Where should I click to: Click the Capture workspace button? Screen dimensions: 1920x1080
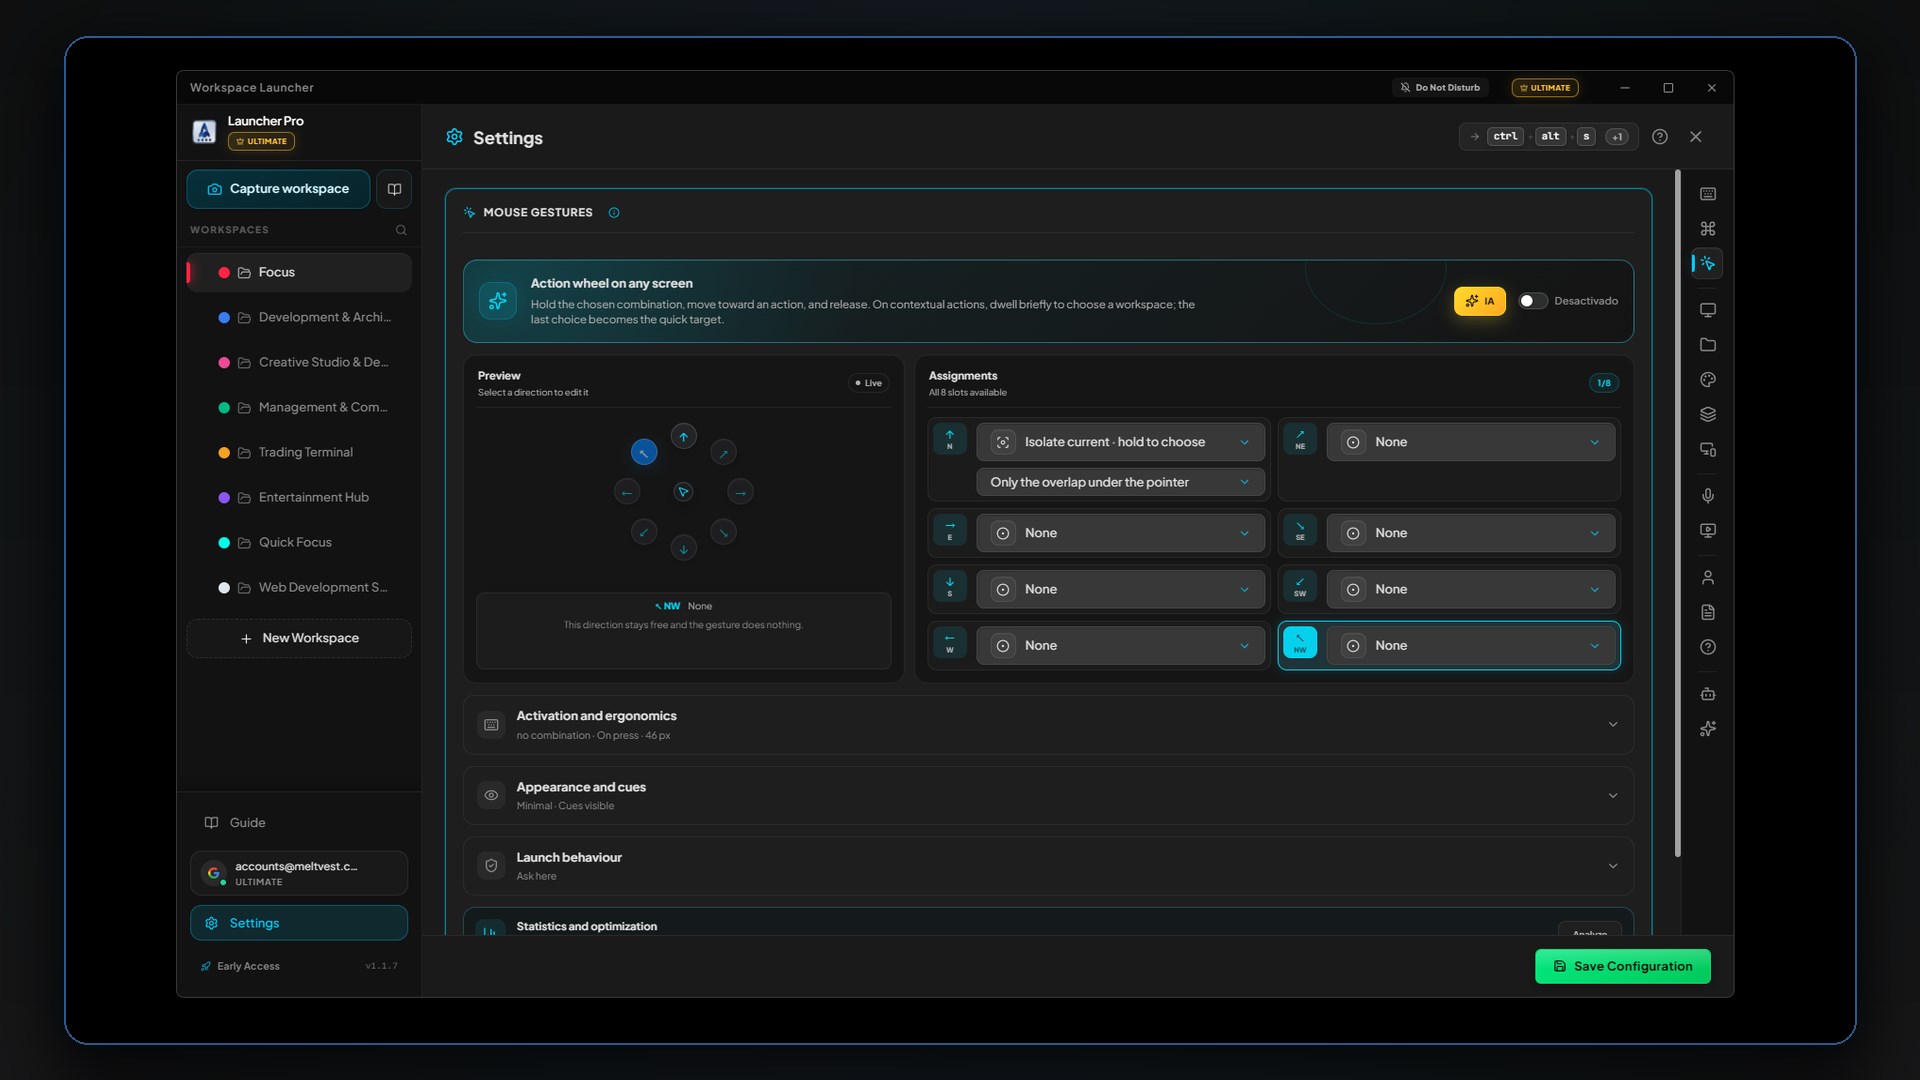278,189
